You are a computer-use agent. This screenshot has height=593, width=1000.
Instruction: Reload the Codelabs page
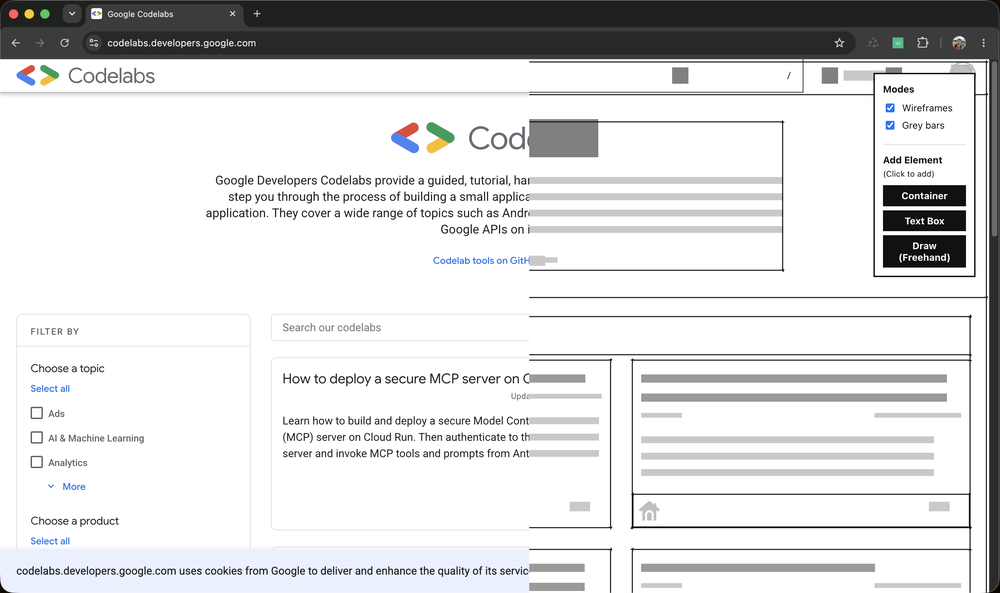[64, 43]
